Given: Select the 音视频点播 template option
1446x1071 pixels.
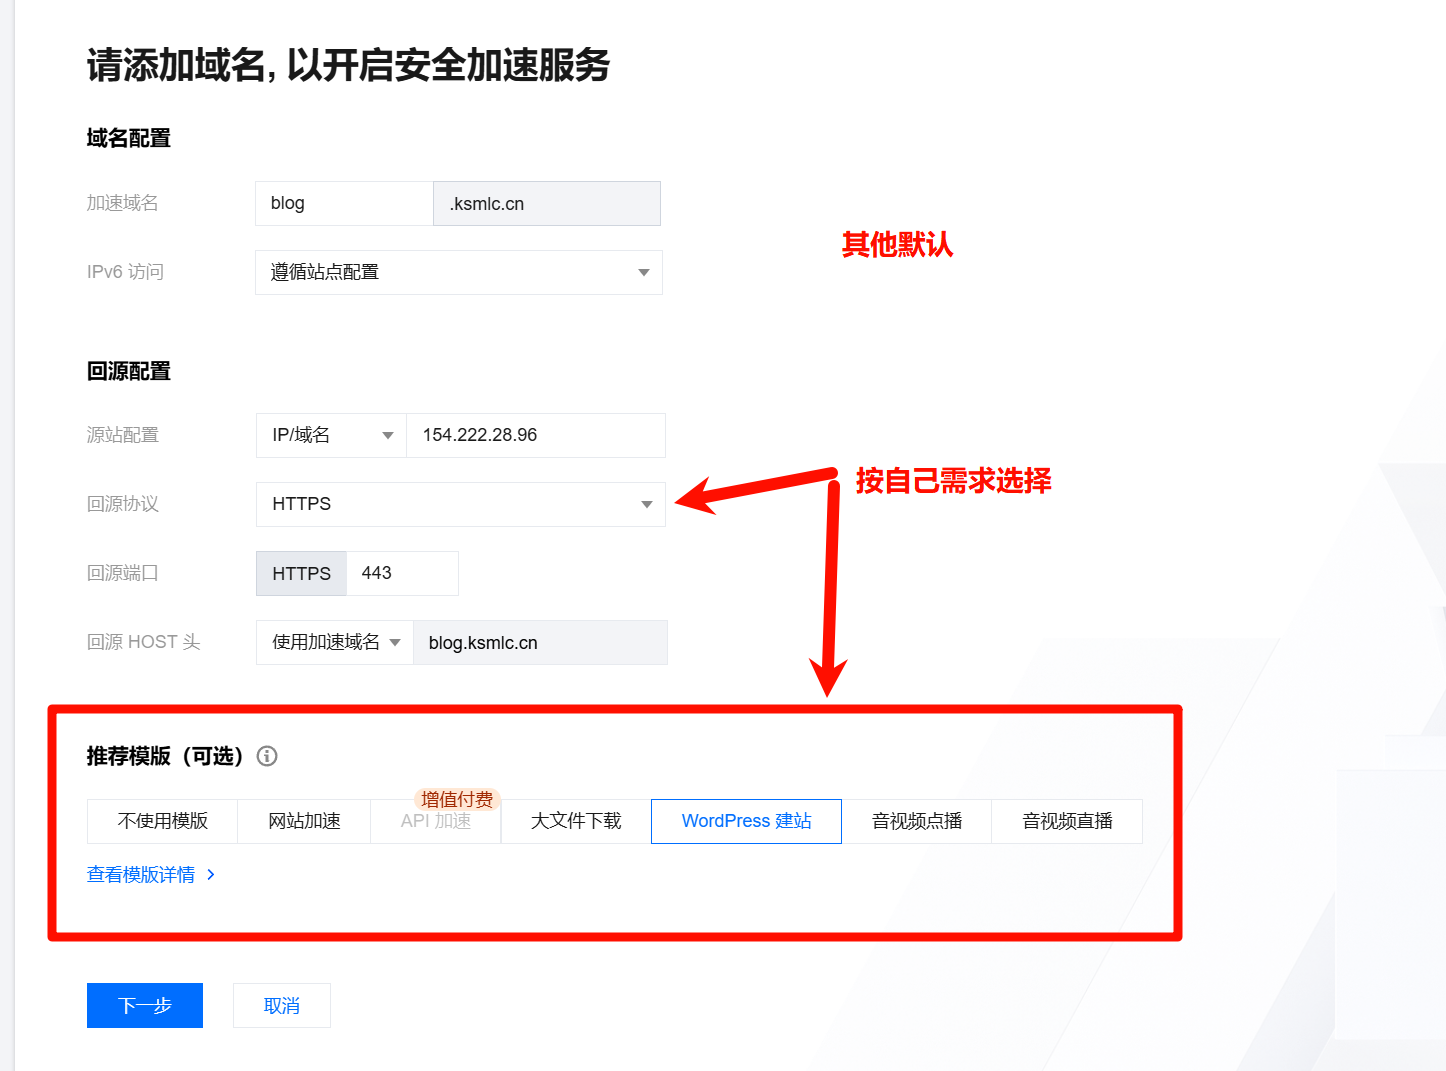Looking at the screenshot, I should tap(916, 821).
